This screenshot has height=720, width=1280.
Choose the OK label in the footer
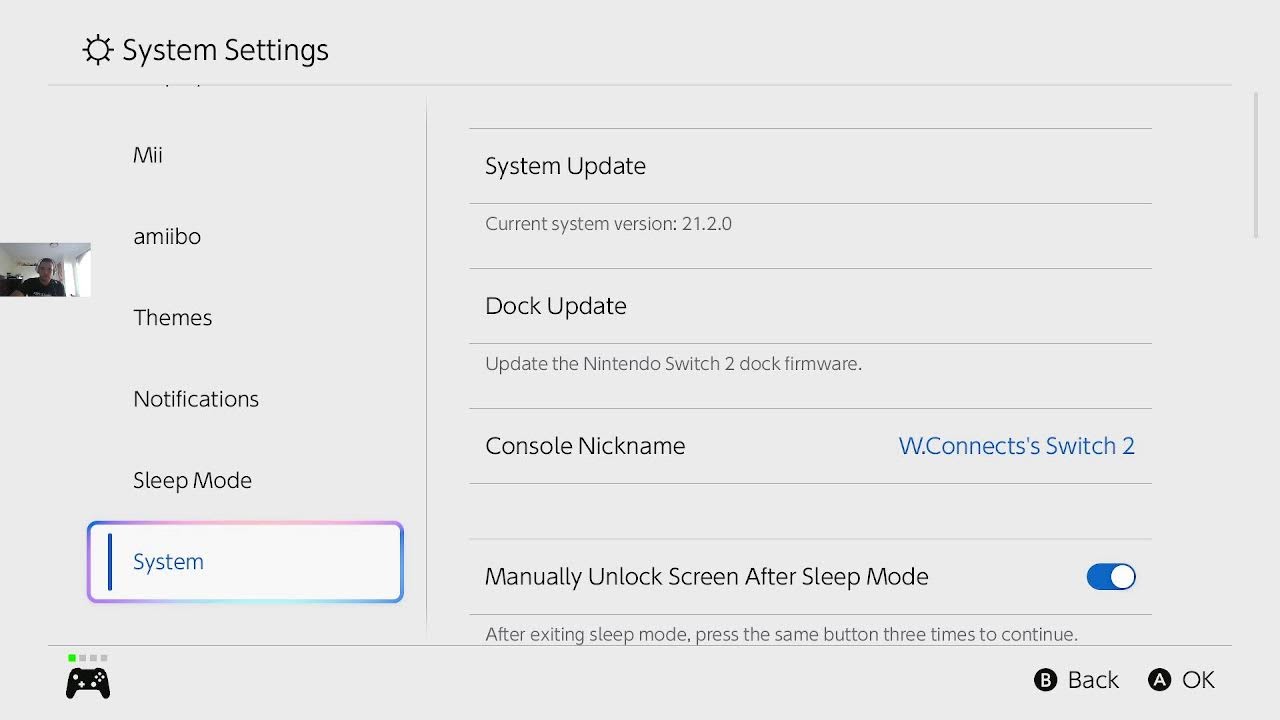point(1198,680)
